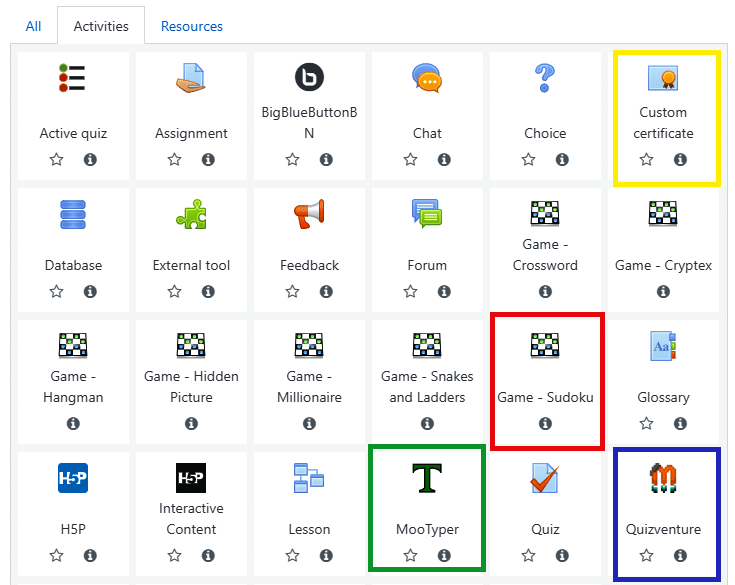
Task: Select the black Interactive Content icon
Action: (x=191, y=478)
